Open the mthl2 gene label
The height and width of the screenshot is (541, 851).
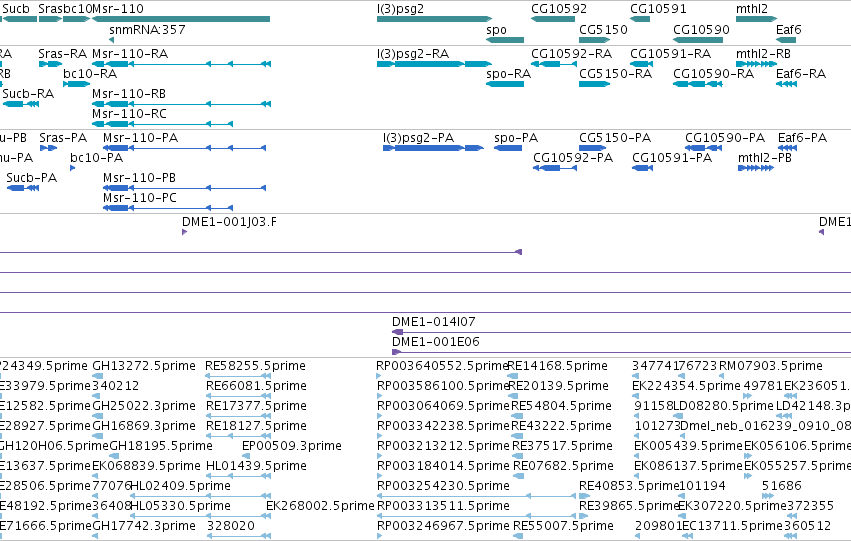[x=752, y=9]
